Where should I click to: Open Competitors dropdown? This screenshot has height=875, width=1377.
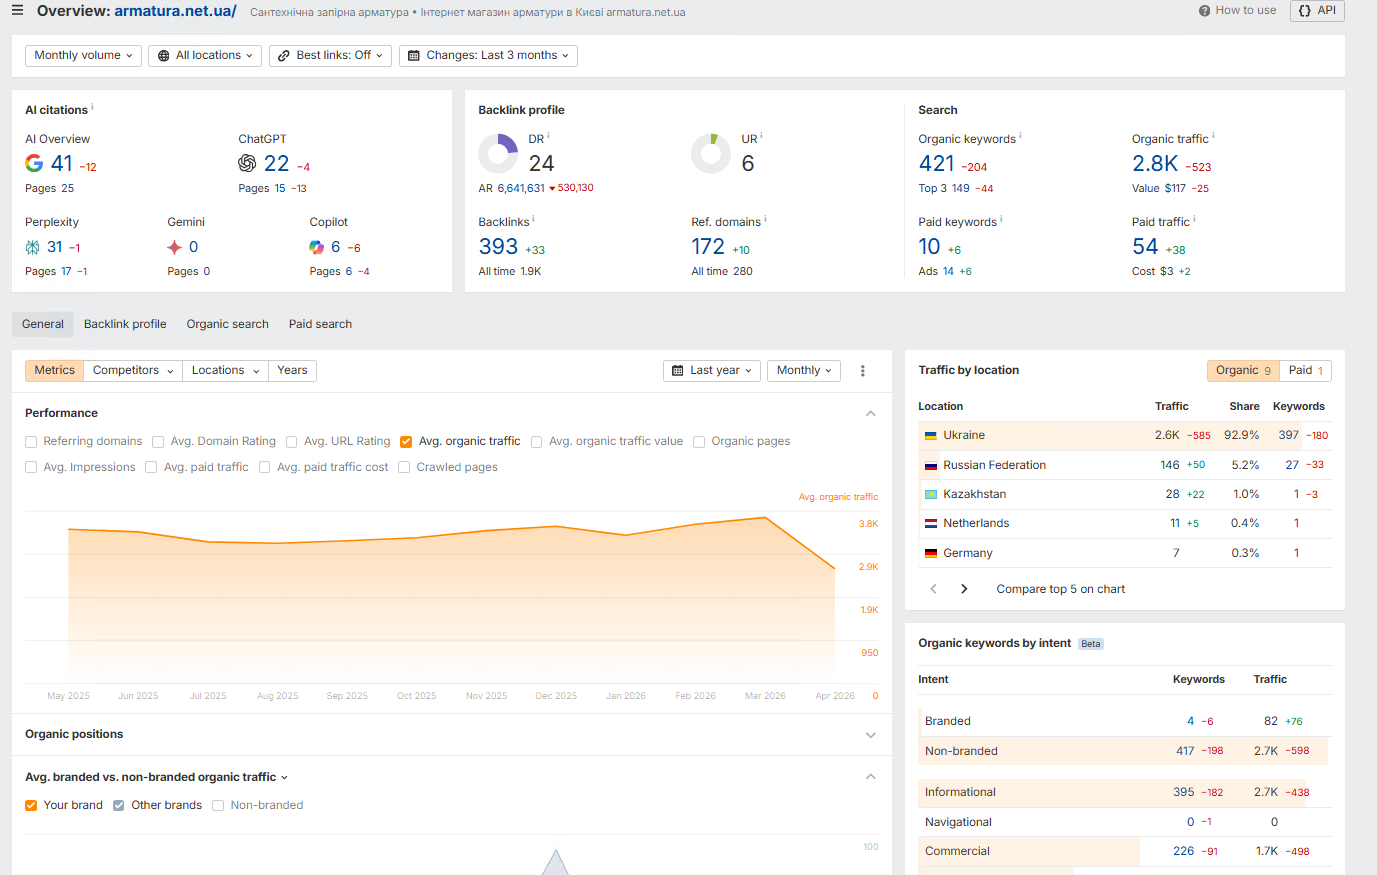coord(133,371)
